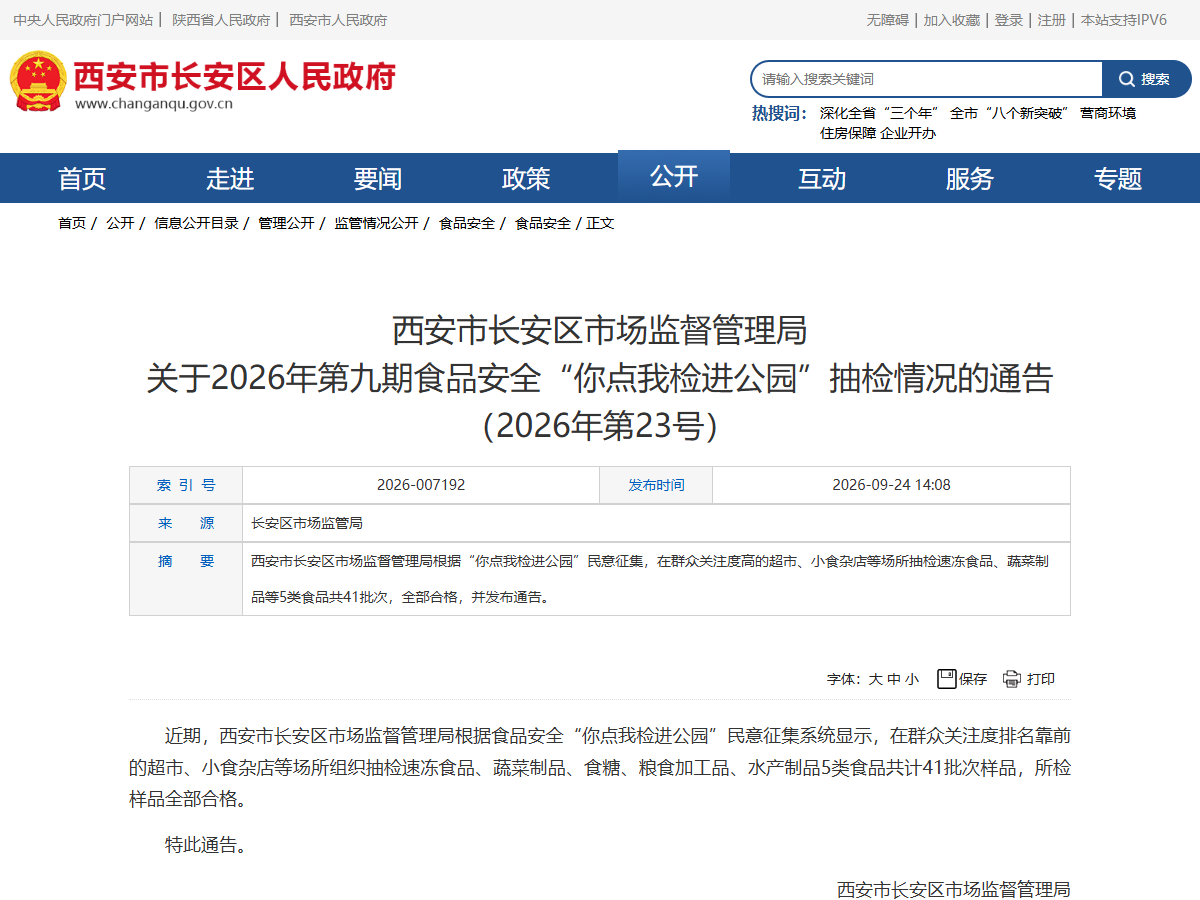Click publish time 2026-09-24 14:08
1200x900 pixels.
[x=892, y=485]
